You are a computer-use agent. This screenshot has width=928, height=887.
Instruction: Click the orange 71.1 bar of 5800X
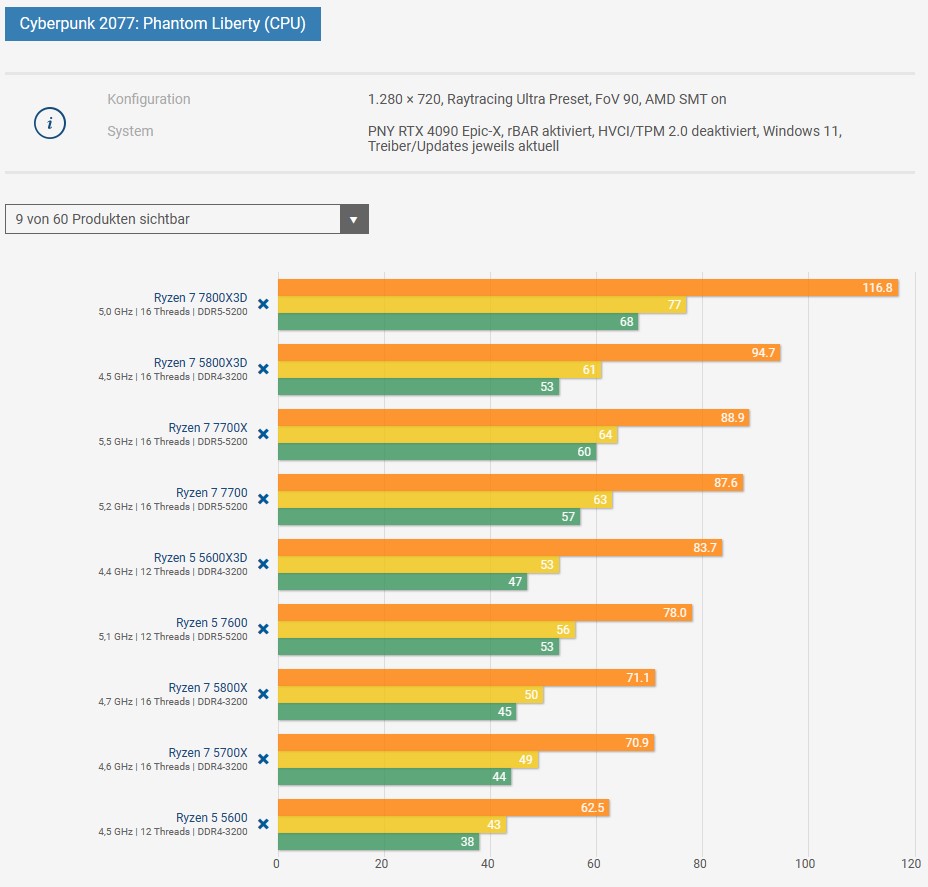pos(466,678)
